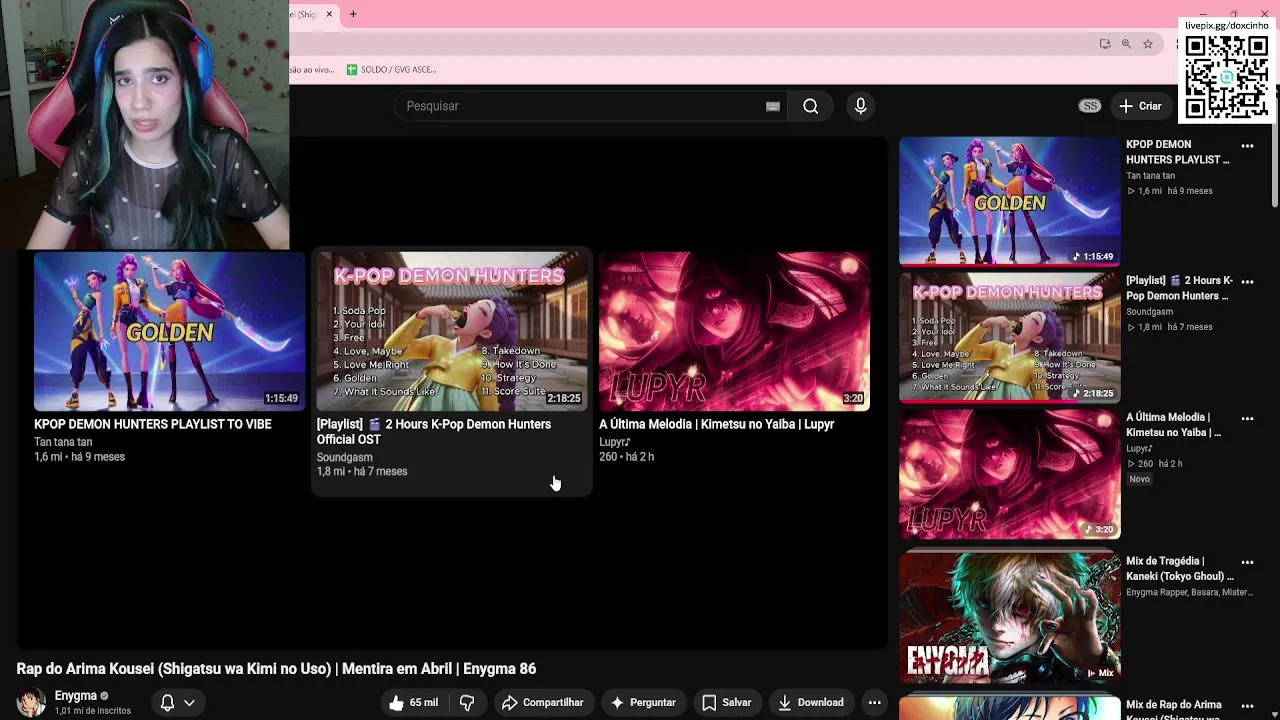
Task: Click Compartilhar share button
Action: 543,702
